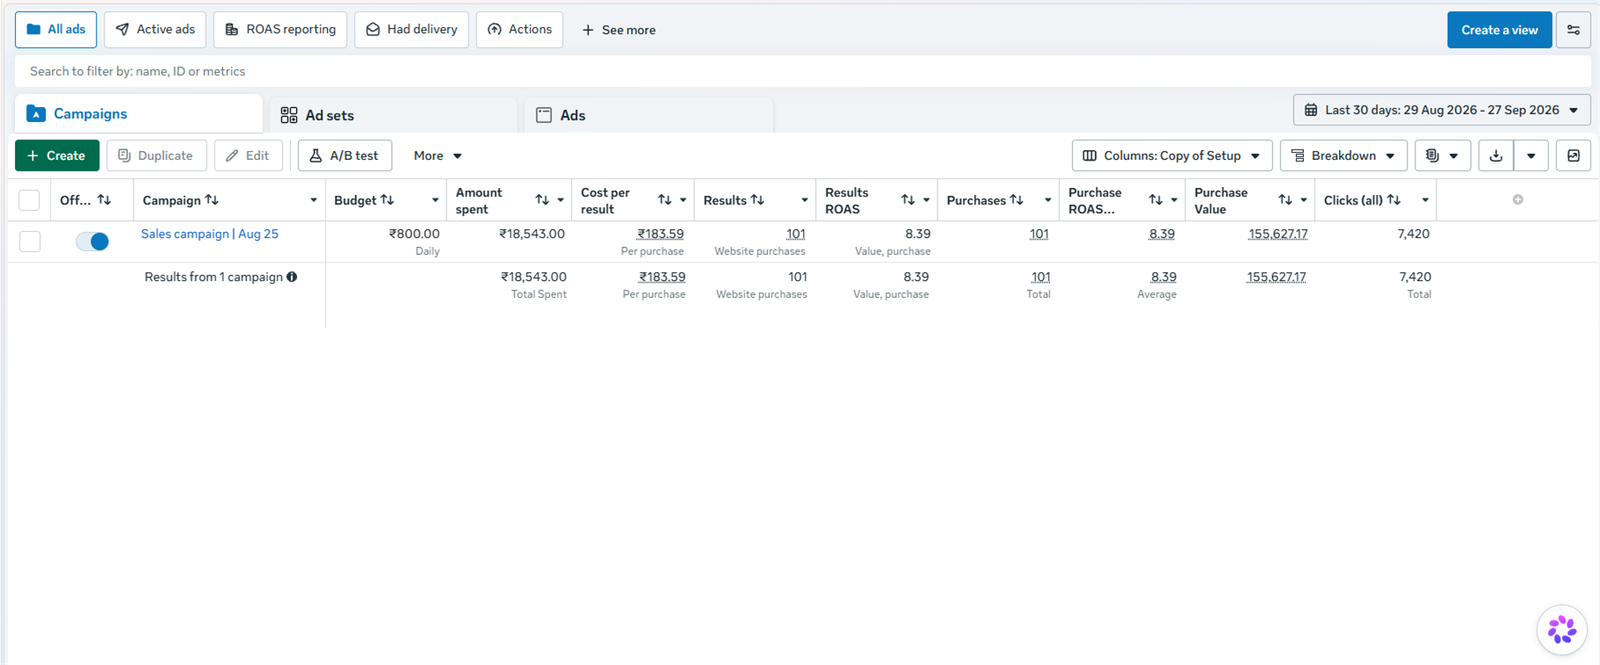Open the Campaign column dropdown arrow
This screenshot has width=1600, height=665.
coord(313,200)
